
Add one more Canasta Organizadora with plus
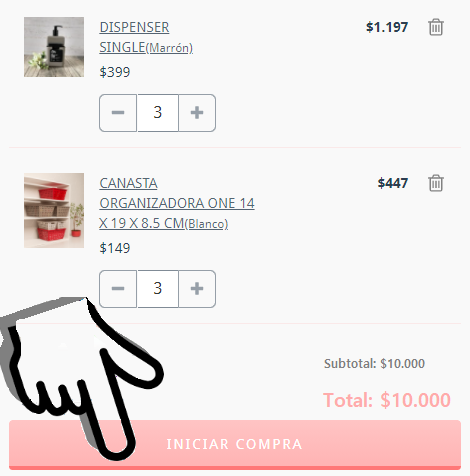coord(197,289)
